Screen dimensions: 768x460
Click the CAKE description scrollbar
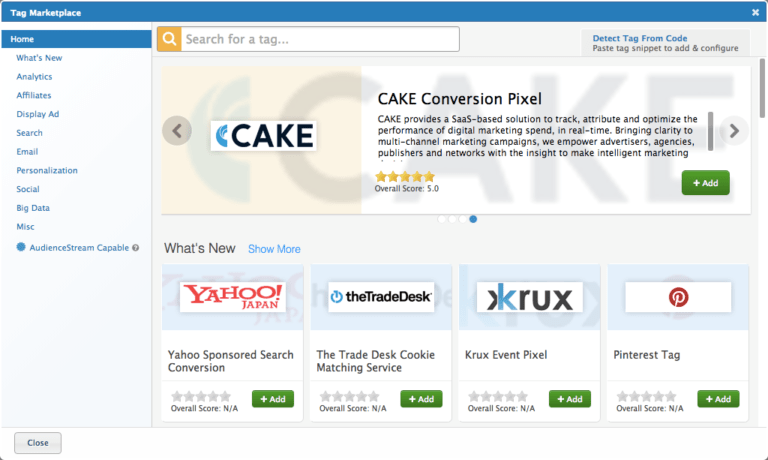[x=711, y=131]
